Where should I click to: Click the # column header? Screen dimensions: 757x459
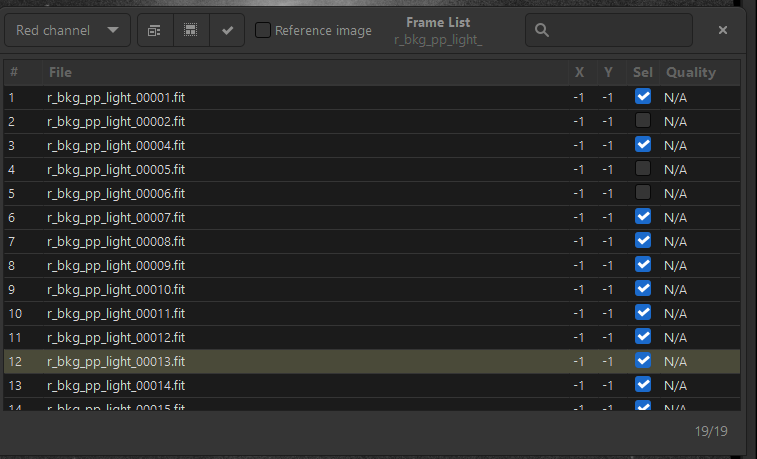point(14,72)
